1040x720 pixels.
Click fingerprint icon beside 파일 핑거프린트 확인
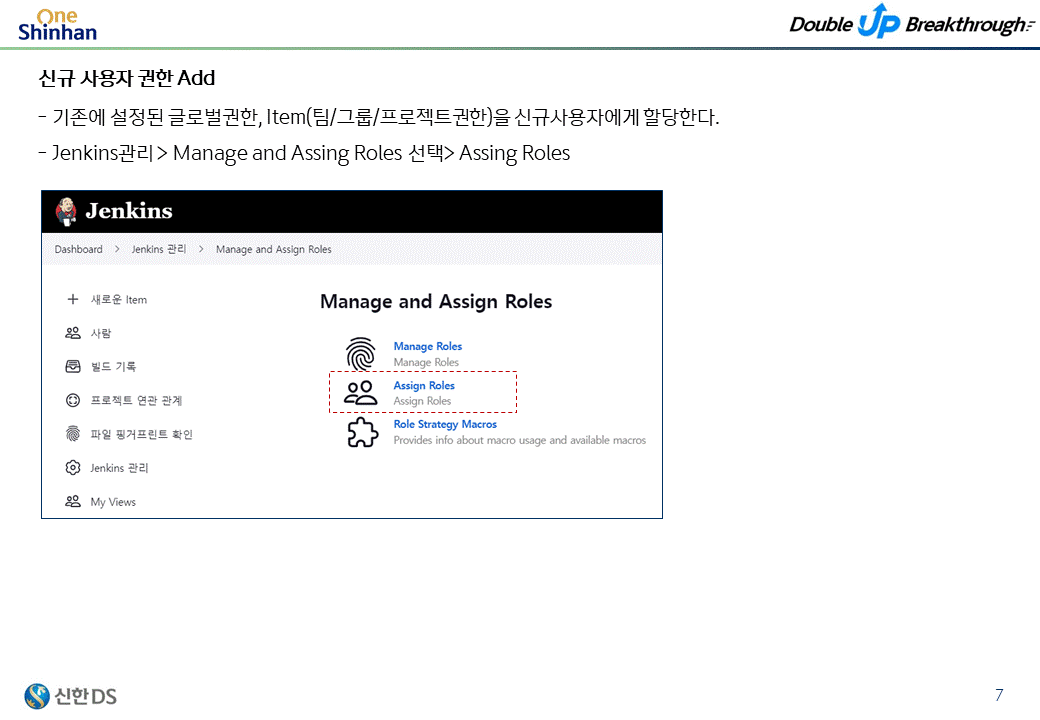[73, 434]
